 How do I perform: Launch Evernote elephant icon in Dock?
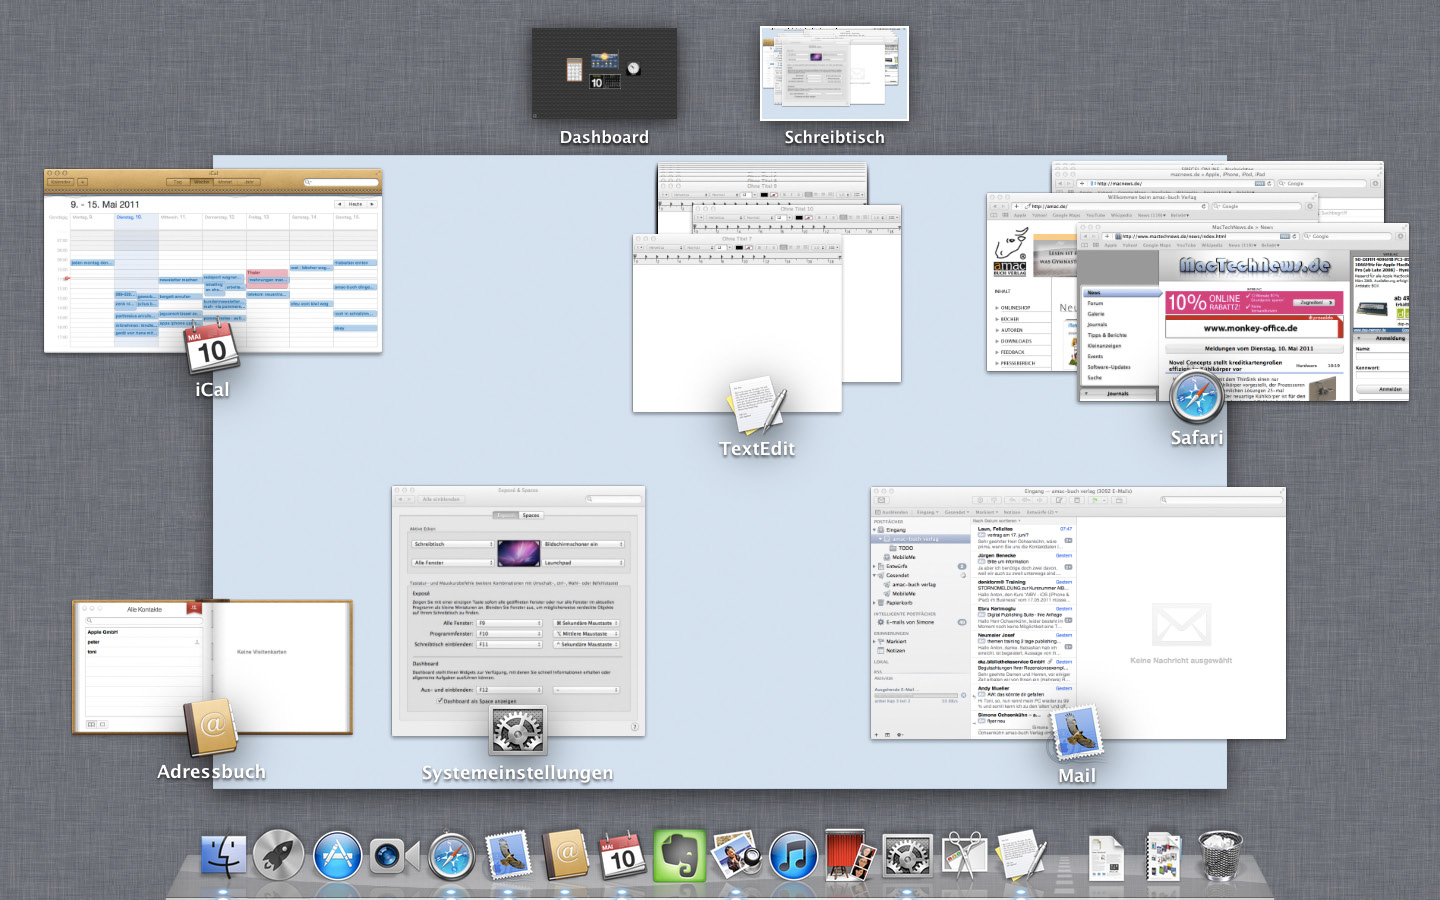[x=679, y=857]
